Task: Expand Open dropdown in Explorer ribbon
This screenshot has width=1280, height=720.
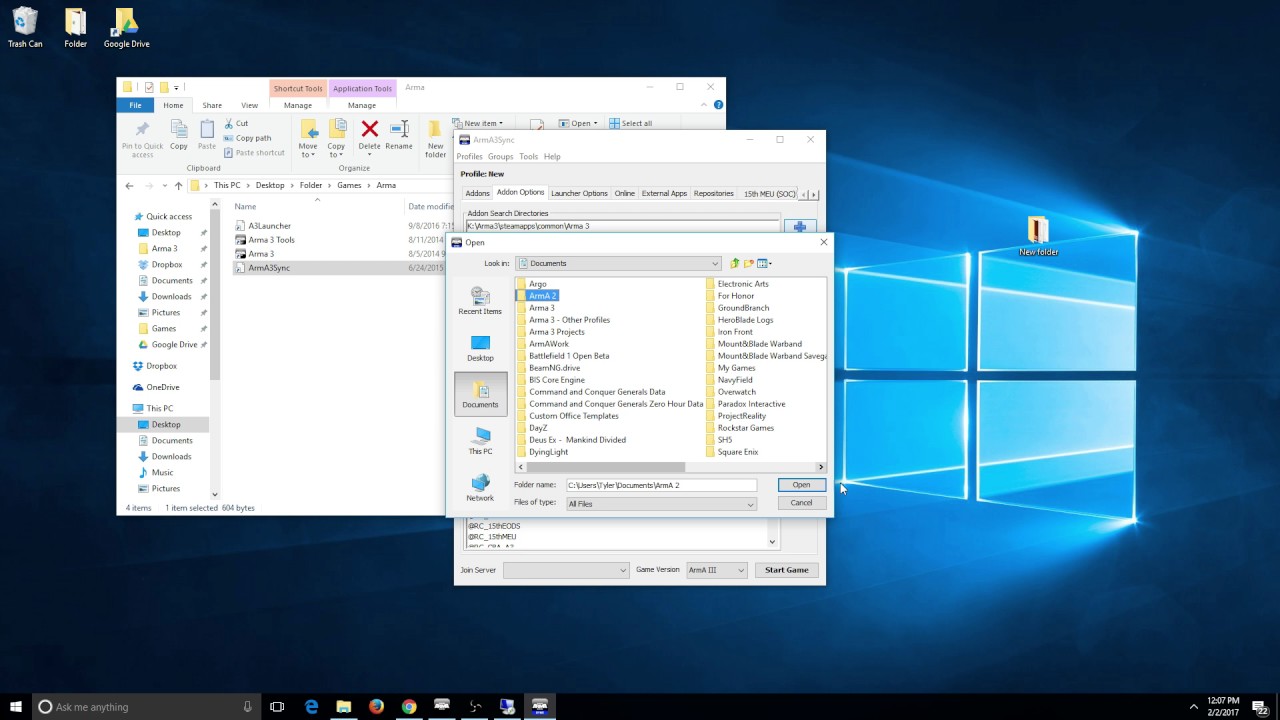Action: [578, 123]
